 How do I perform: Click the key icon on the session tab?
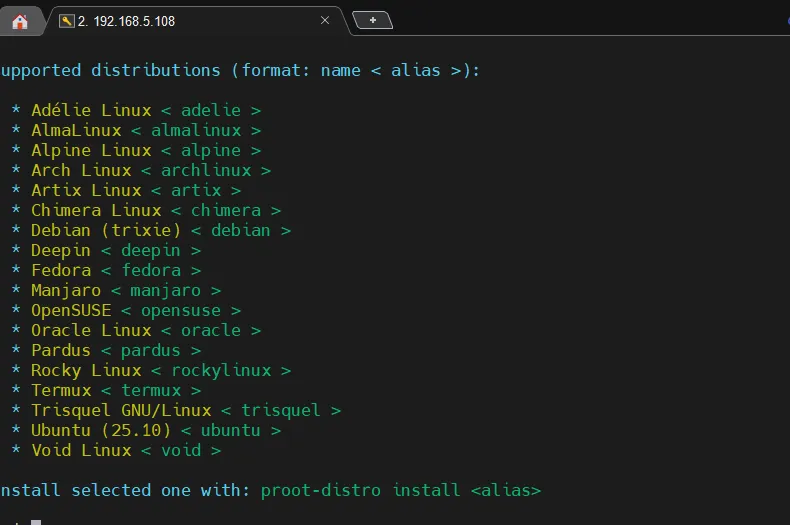pyautogui.click(x=67, y=20)
